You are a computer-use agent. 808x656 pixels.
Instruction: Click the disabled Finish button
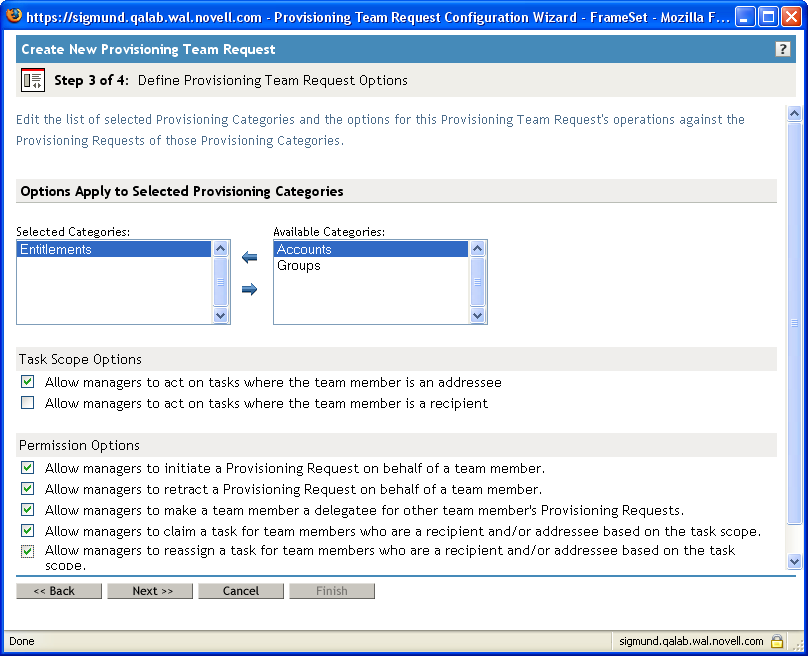[x=332, y=591]
